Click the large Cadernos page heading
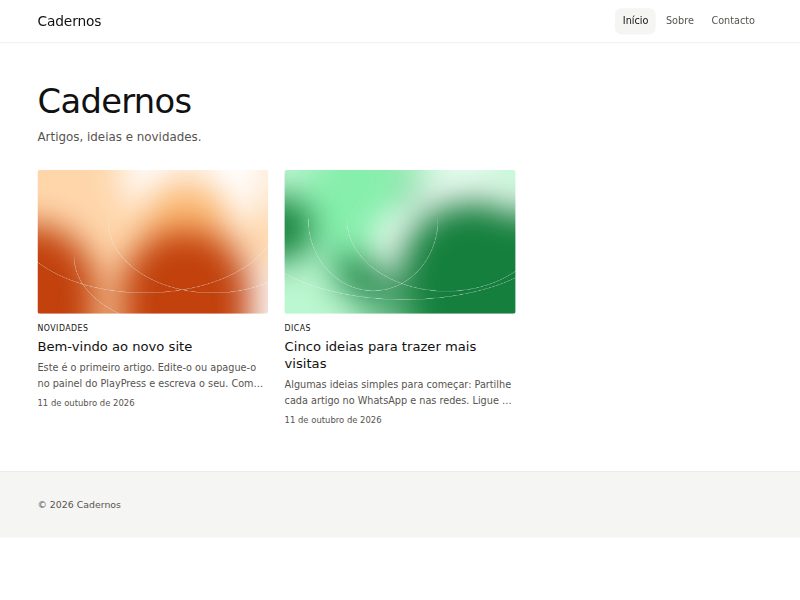 115,101
